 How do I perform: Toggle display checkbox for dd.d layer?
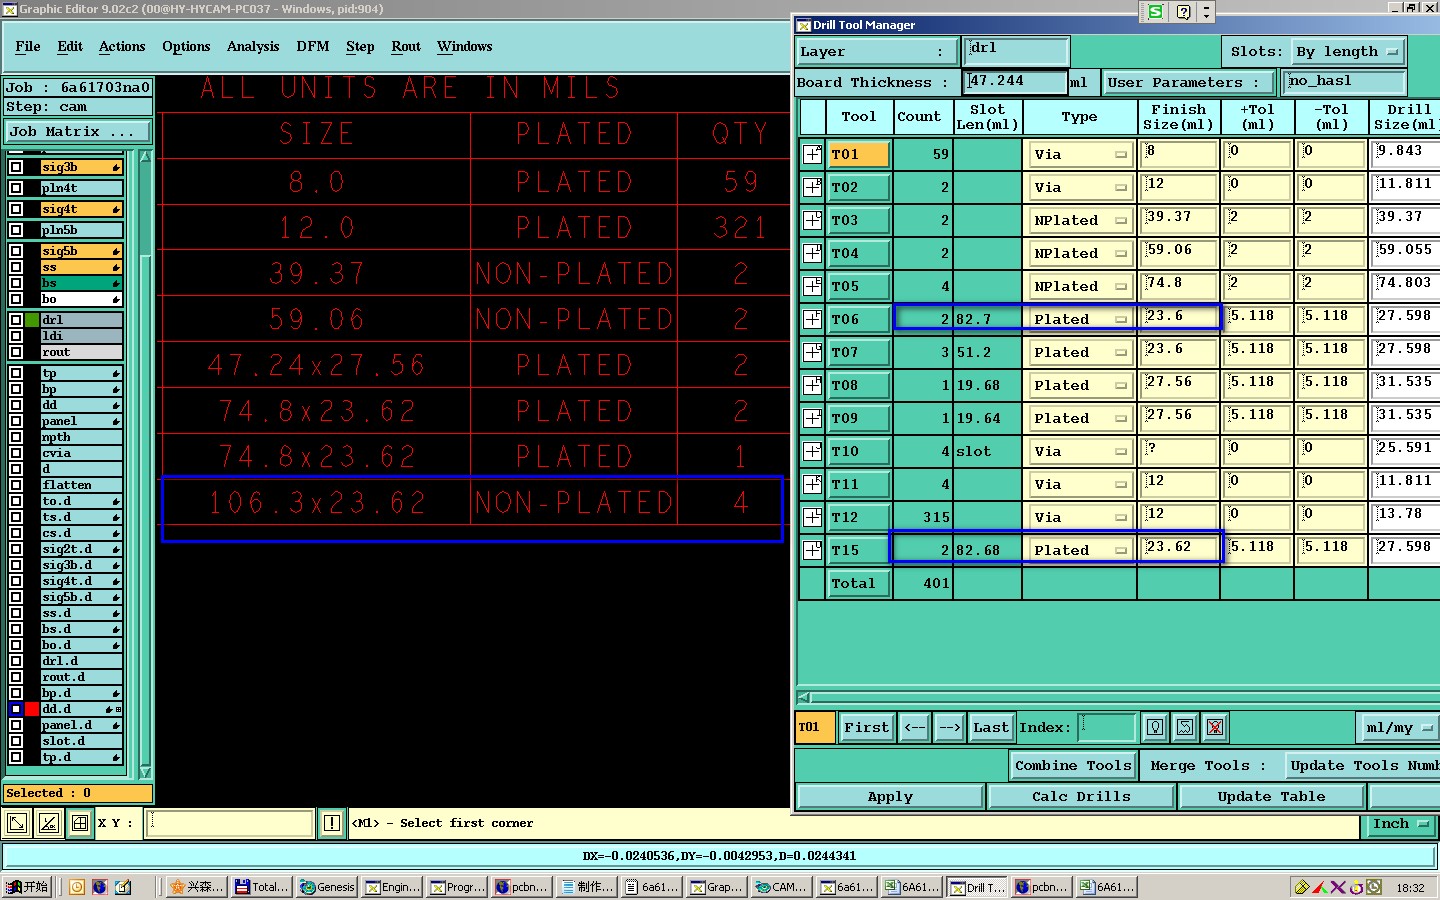tap(16, 709)
